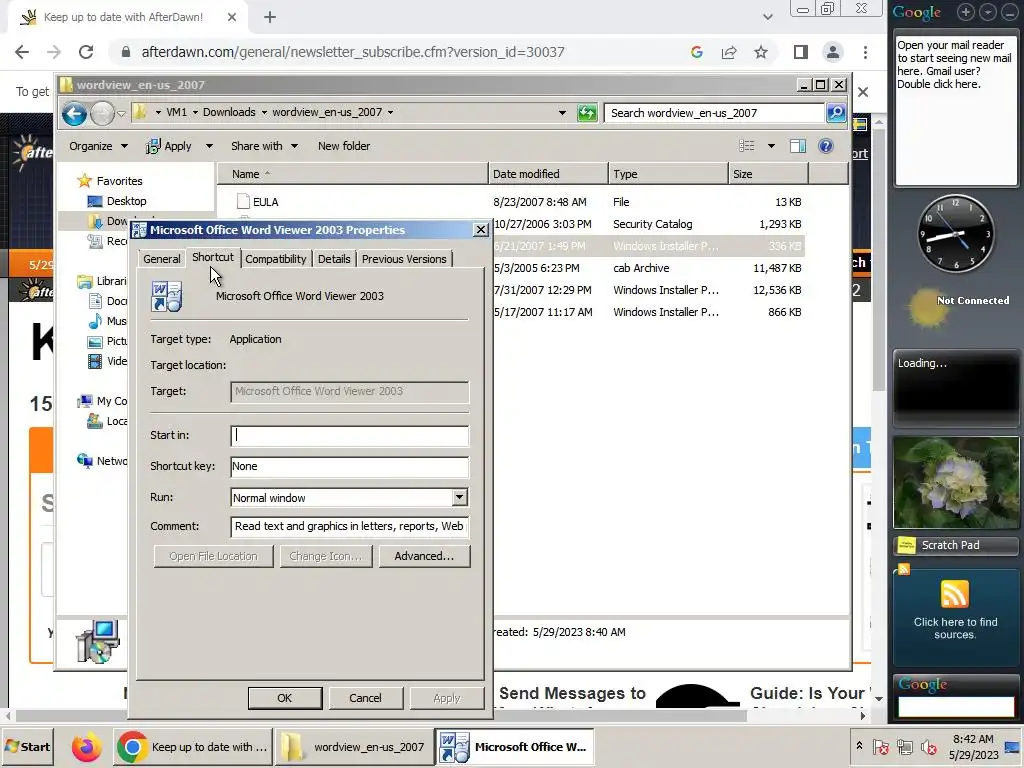Image resolution: width=1024 pixels, height=768 pixels.
Task: Expand Downloads breadcrumb arrow
Action: 264,112
